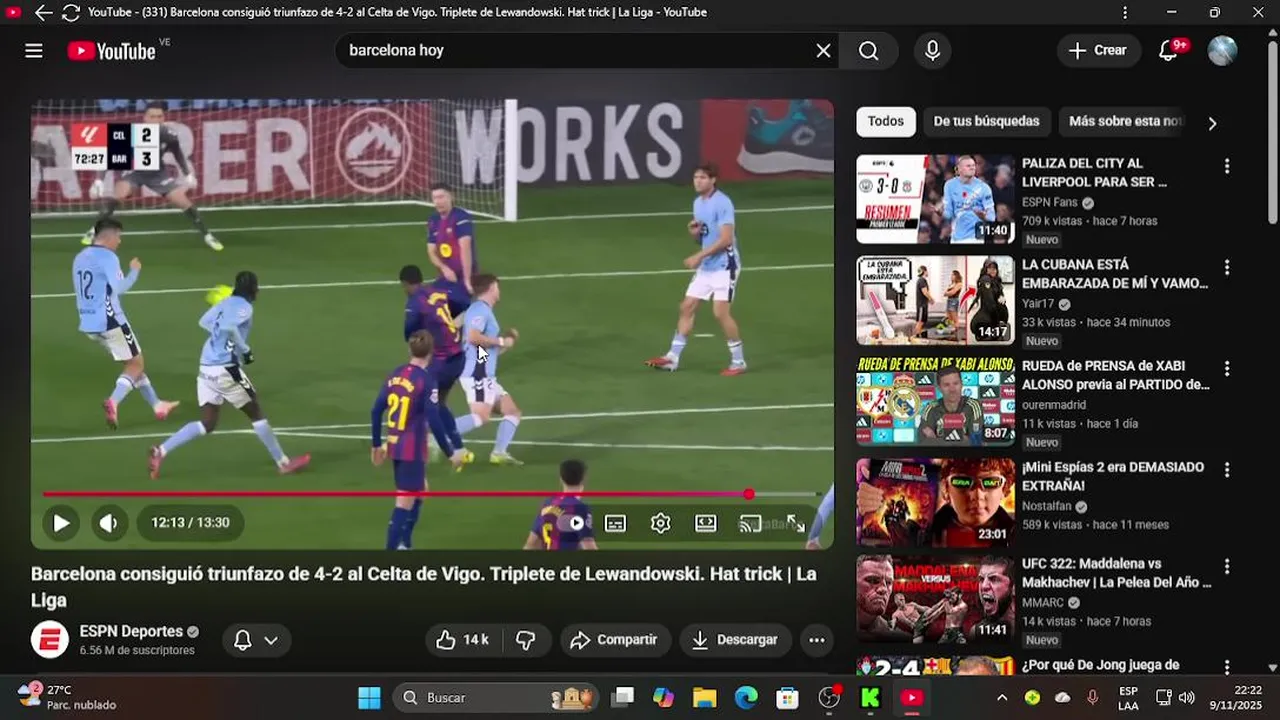Click the 12:13 / 13:30 time display
Screen dimensions: 1280x720
190,522
